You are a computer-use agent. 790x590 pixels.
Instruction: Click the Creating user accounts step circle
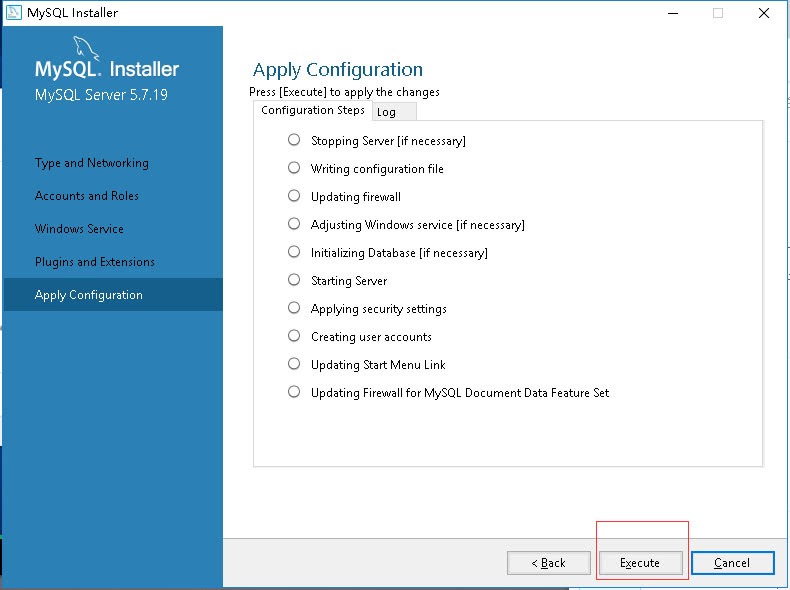point(294,336)
